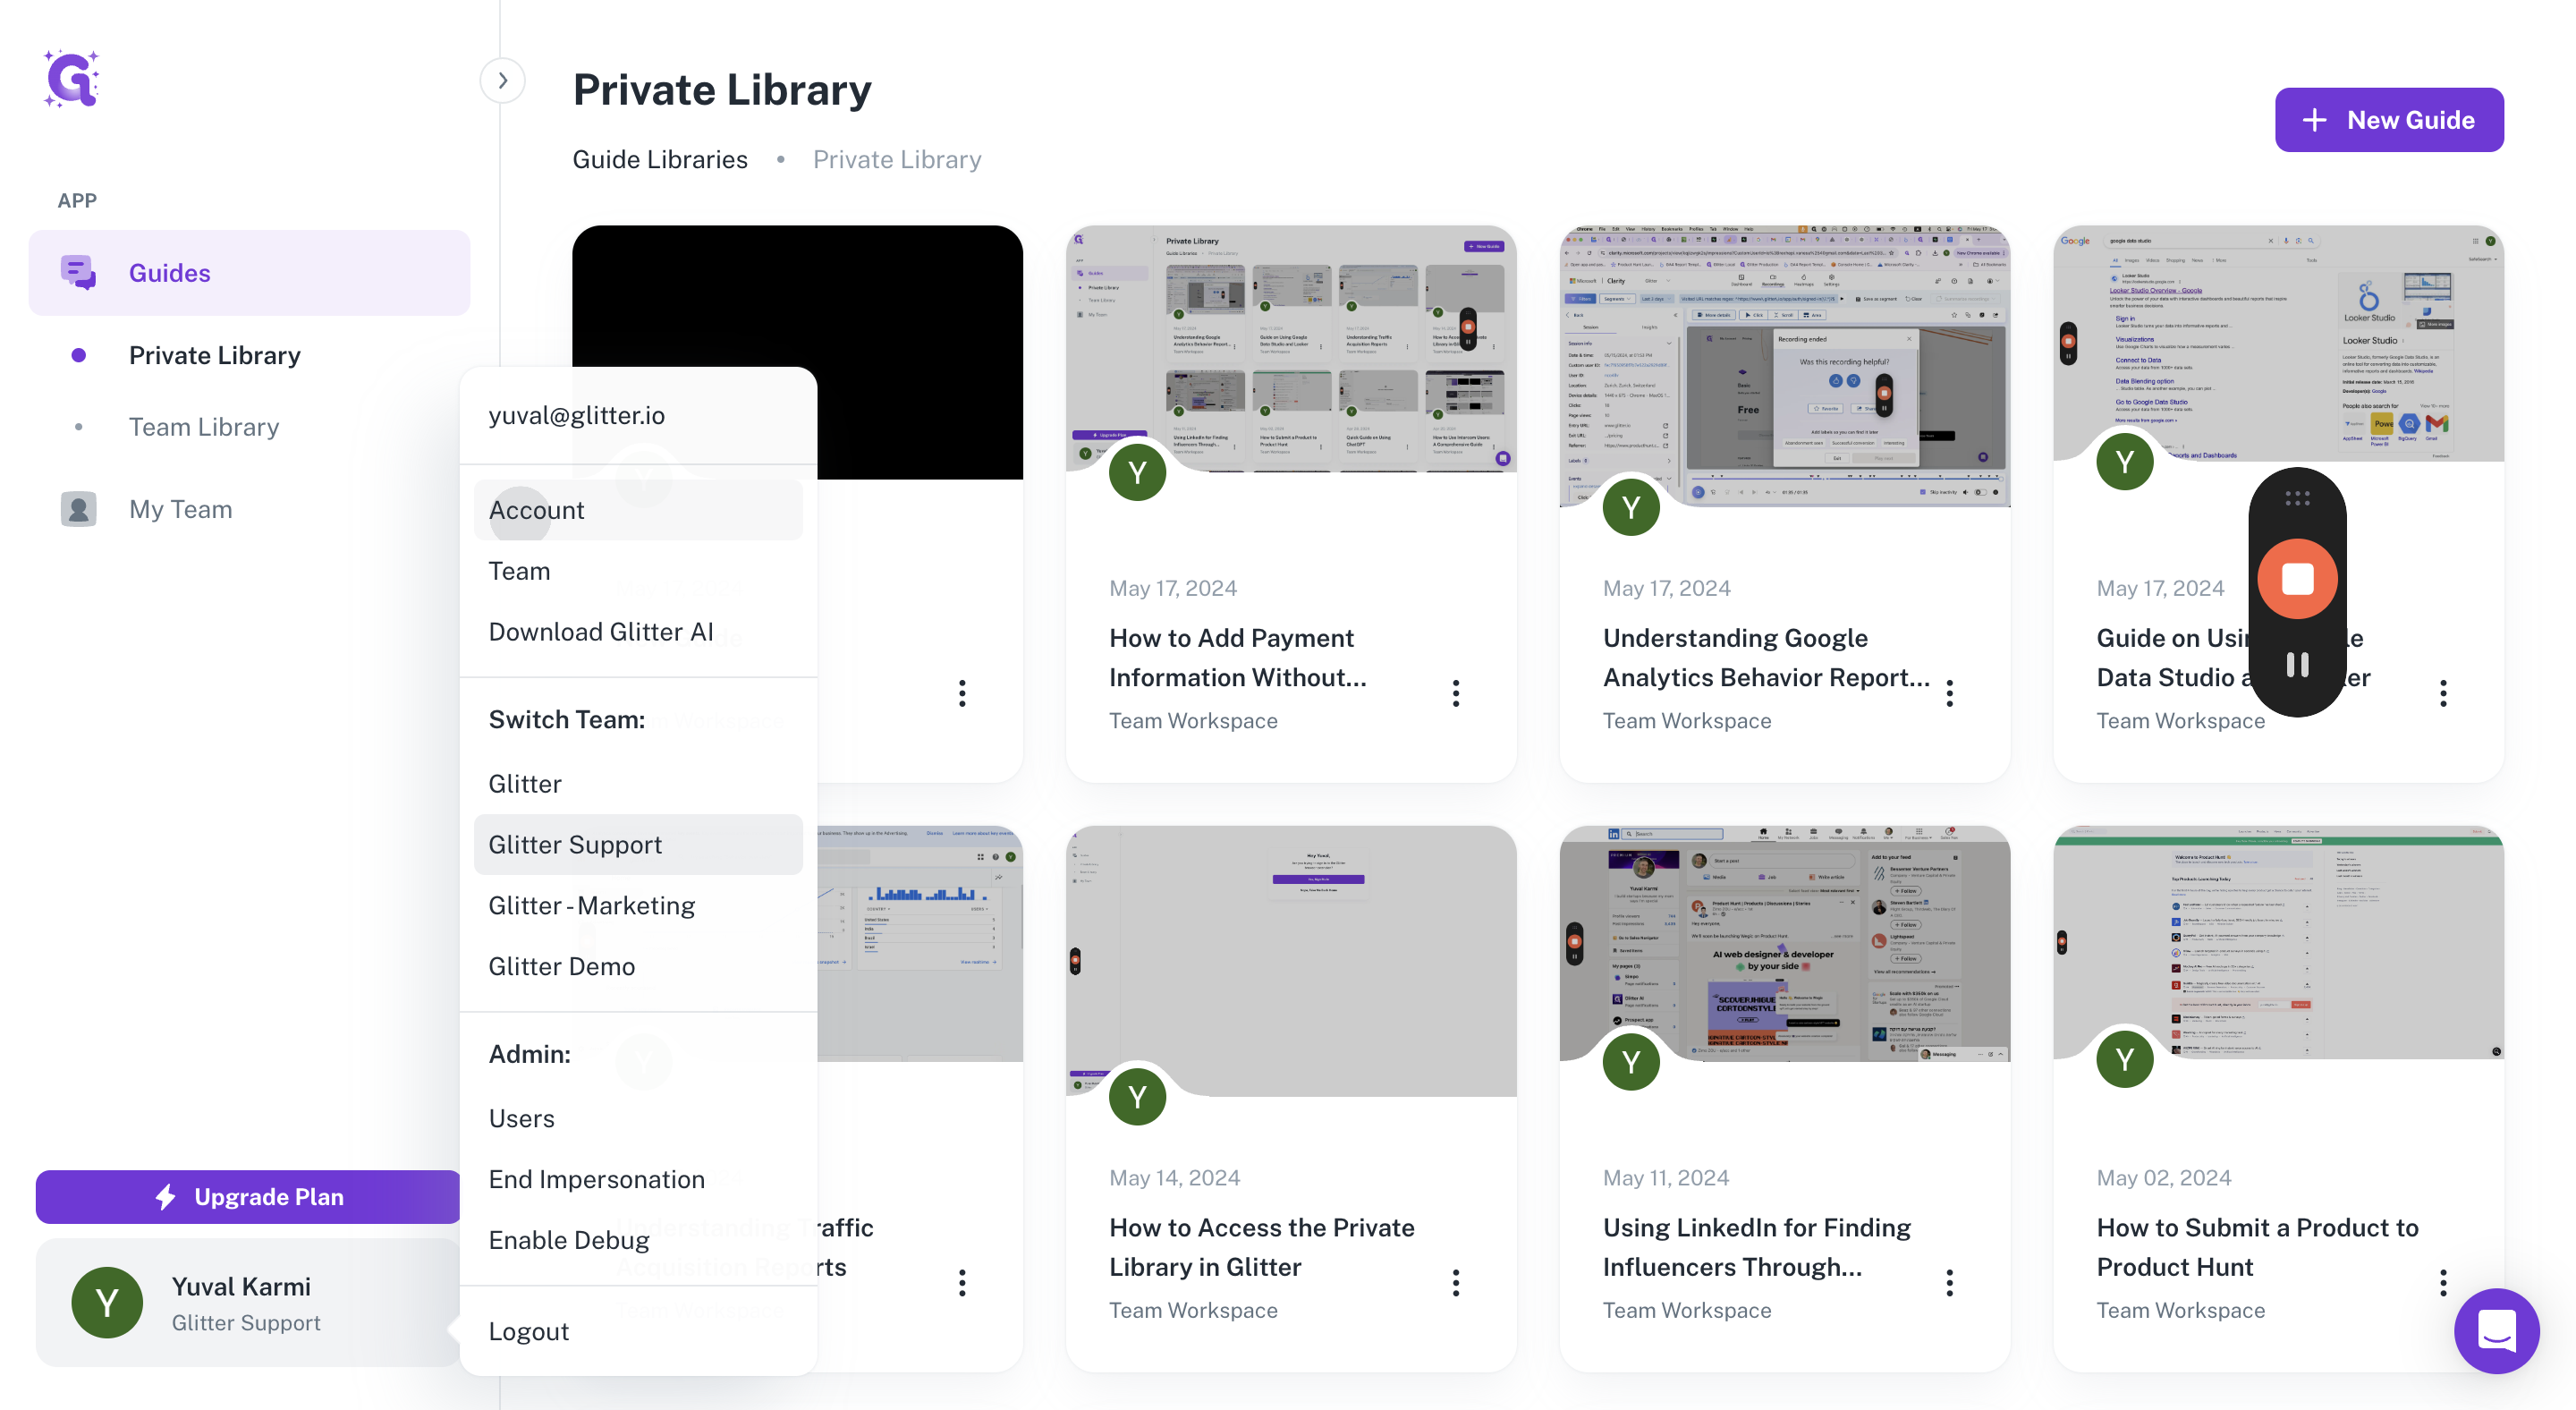Switch to the Glitter - Marketing team
2576x1410 pixels.
click(x=638, y=906)
